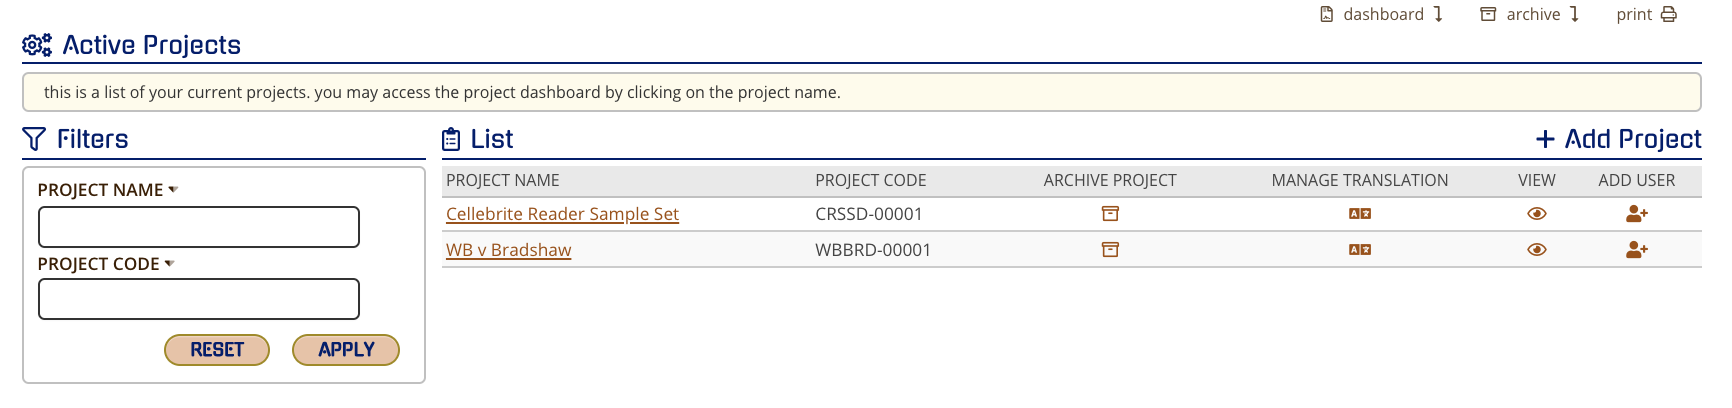Focus the Project Name filter text field
Screen dimensions: 1732x408
point(199,227)
